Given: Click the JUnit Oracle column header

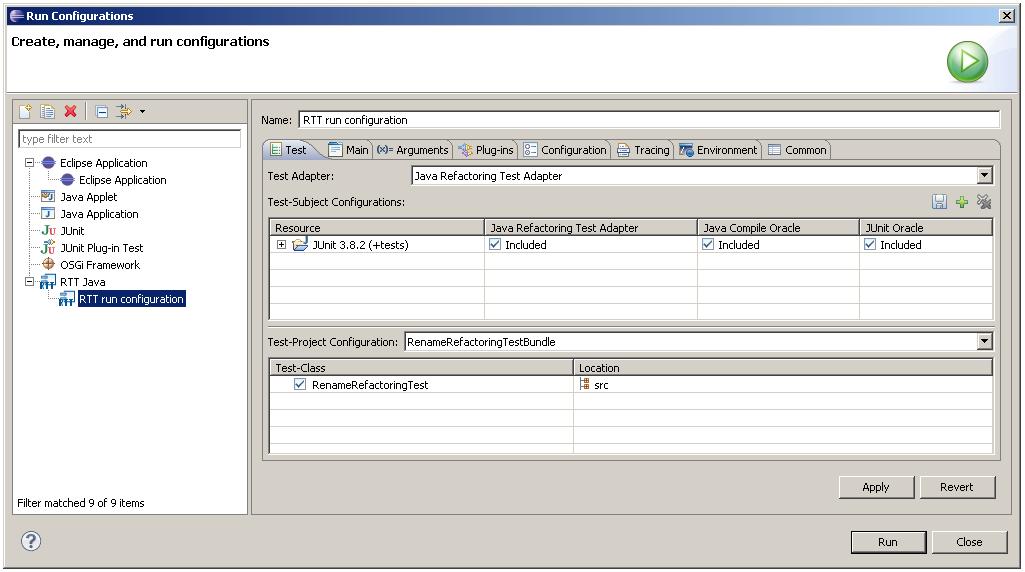Looking at the screenshot, I should 926,227.
